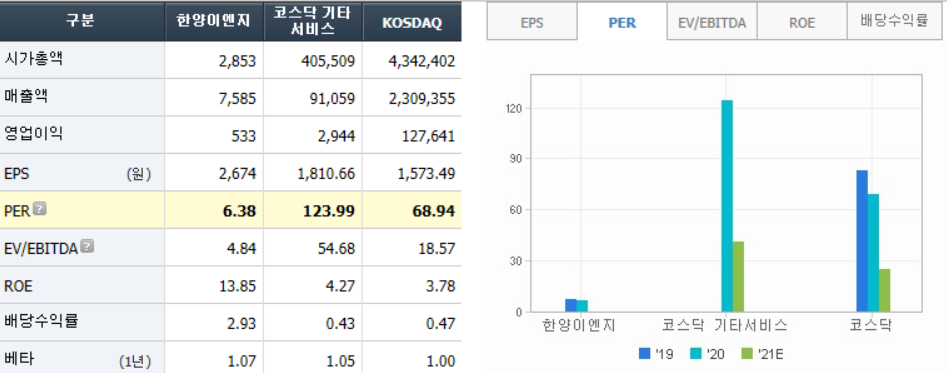Toggle the '19 legend swatch
The image size is (947, 373).
pos(644,353)
